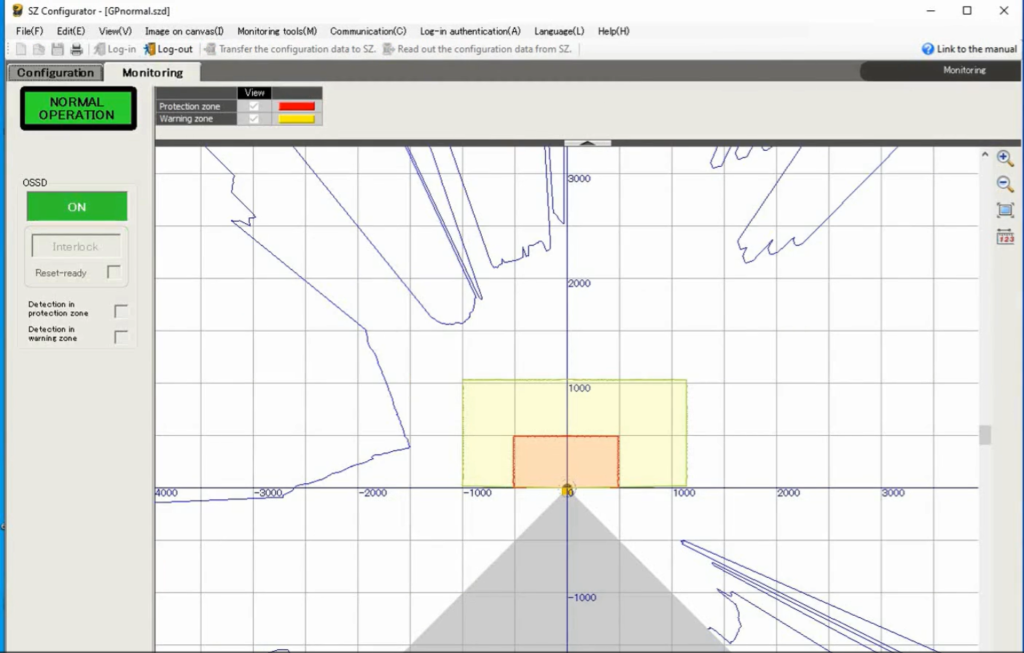This screenshot has width=1024, height=653.
Task: Toggle the Warning zone view checkbox
Action: click(x=255, y=119)
